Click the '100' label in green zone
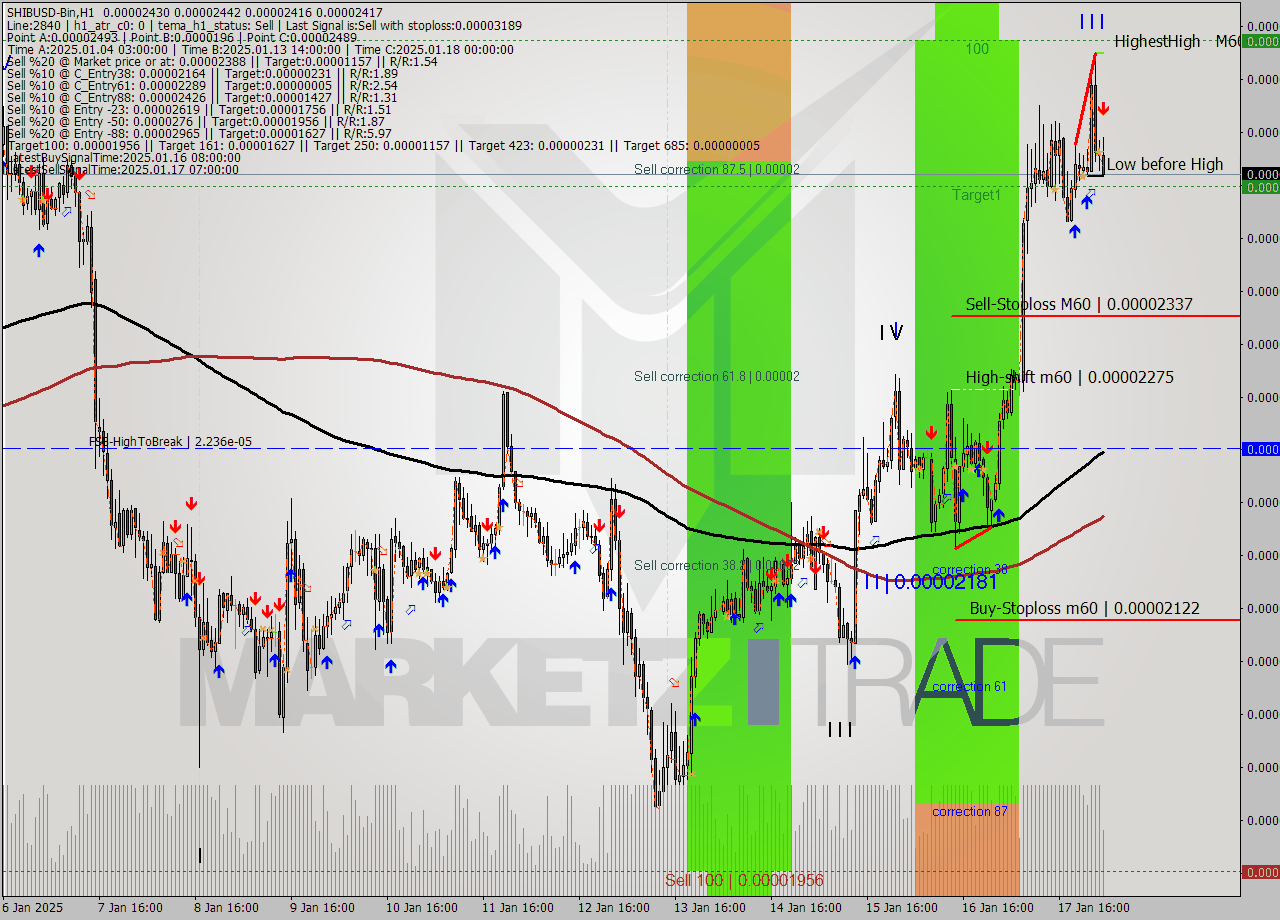Screen dimensions: 1280x920 (977, 48)
